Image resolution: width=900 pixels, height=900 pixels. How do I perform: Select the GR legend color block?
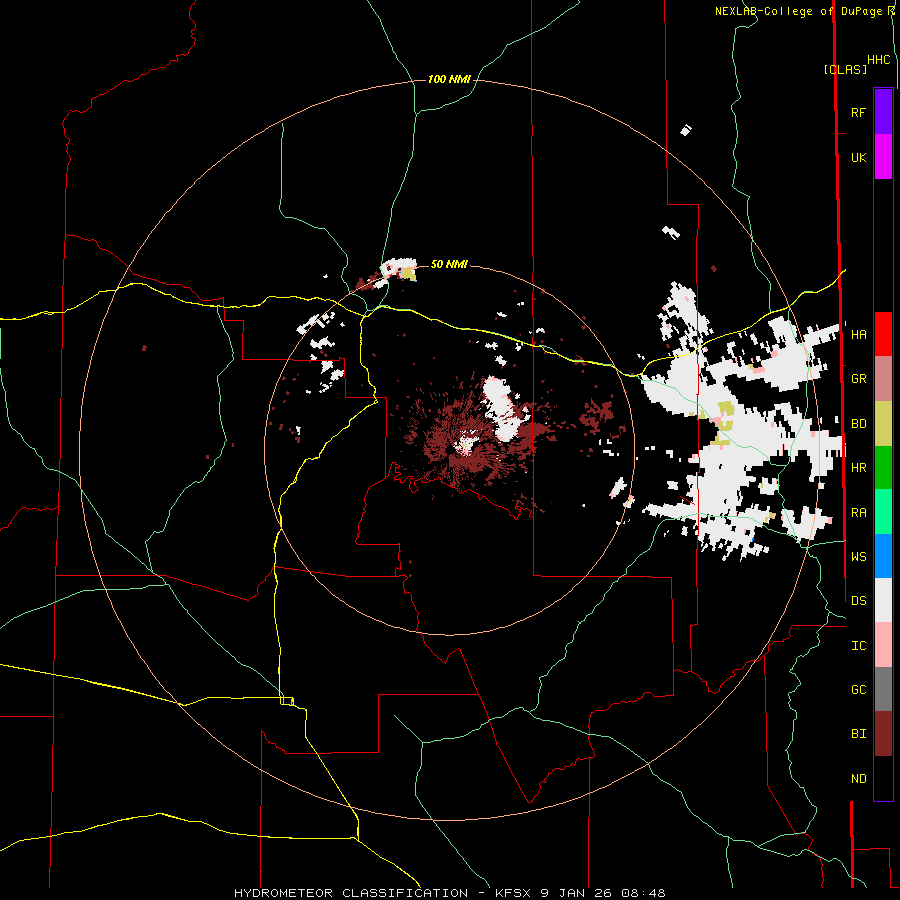point(883,379)
